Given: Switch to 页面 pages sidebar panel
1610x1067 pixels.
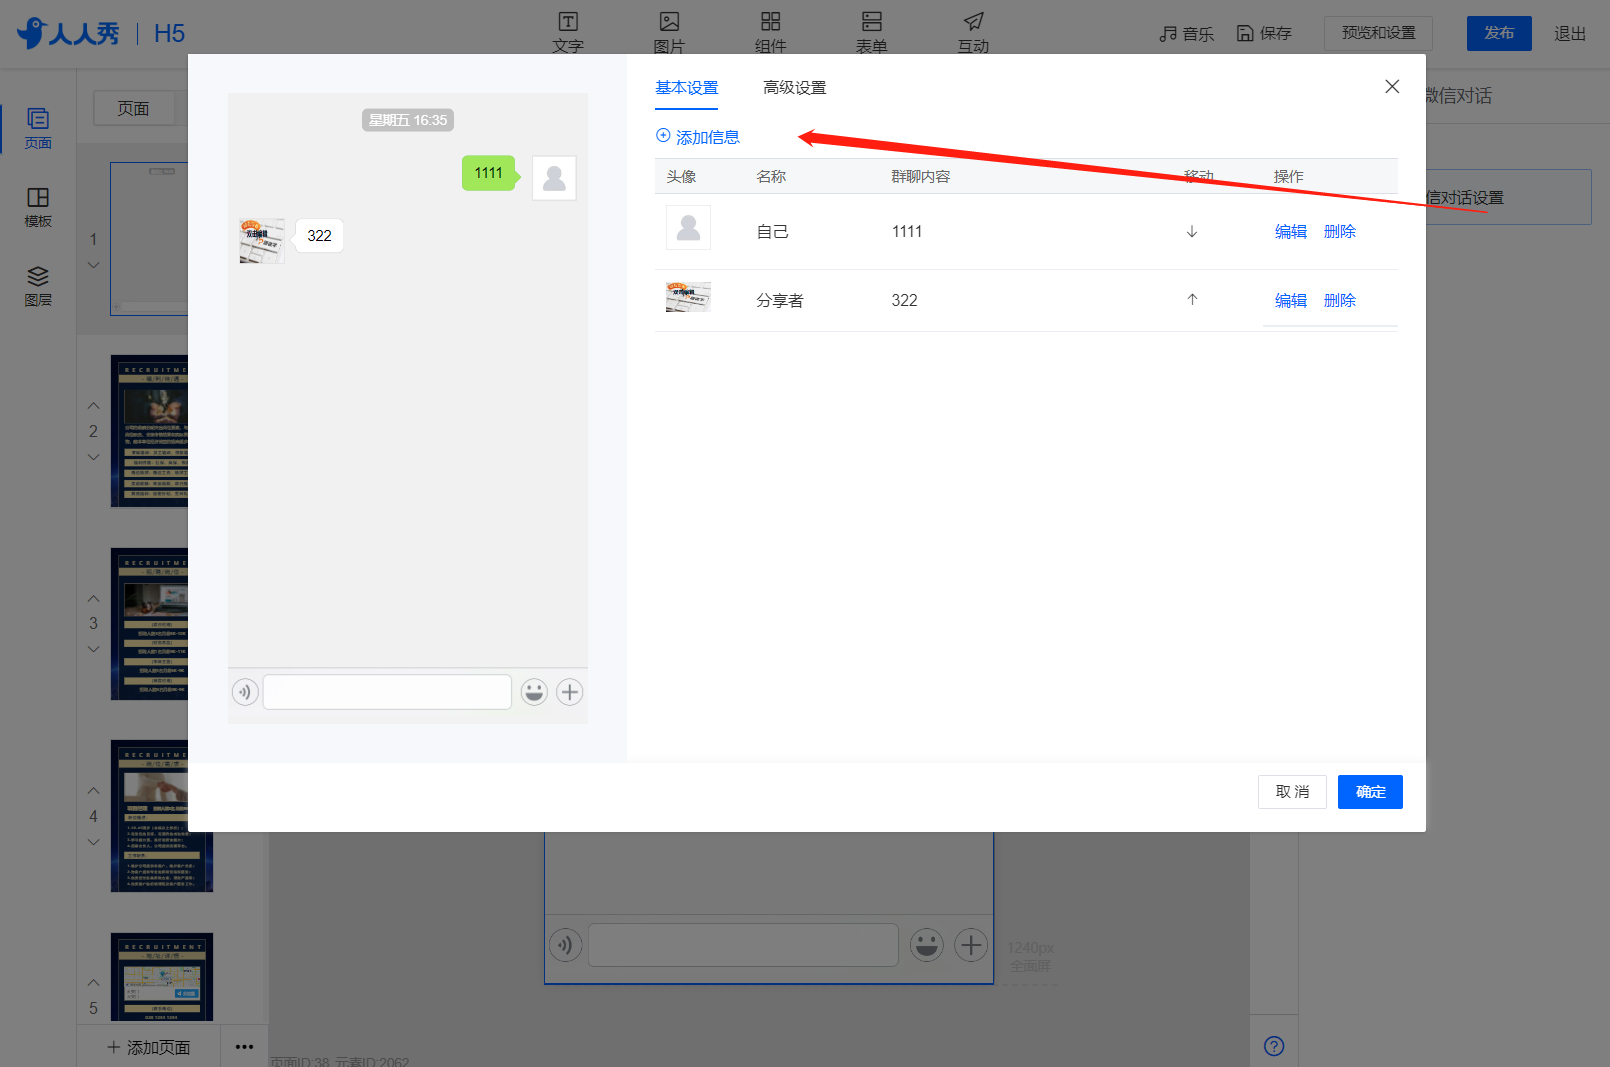Looking at the screenshot, I should (38, 129).
